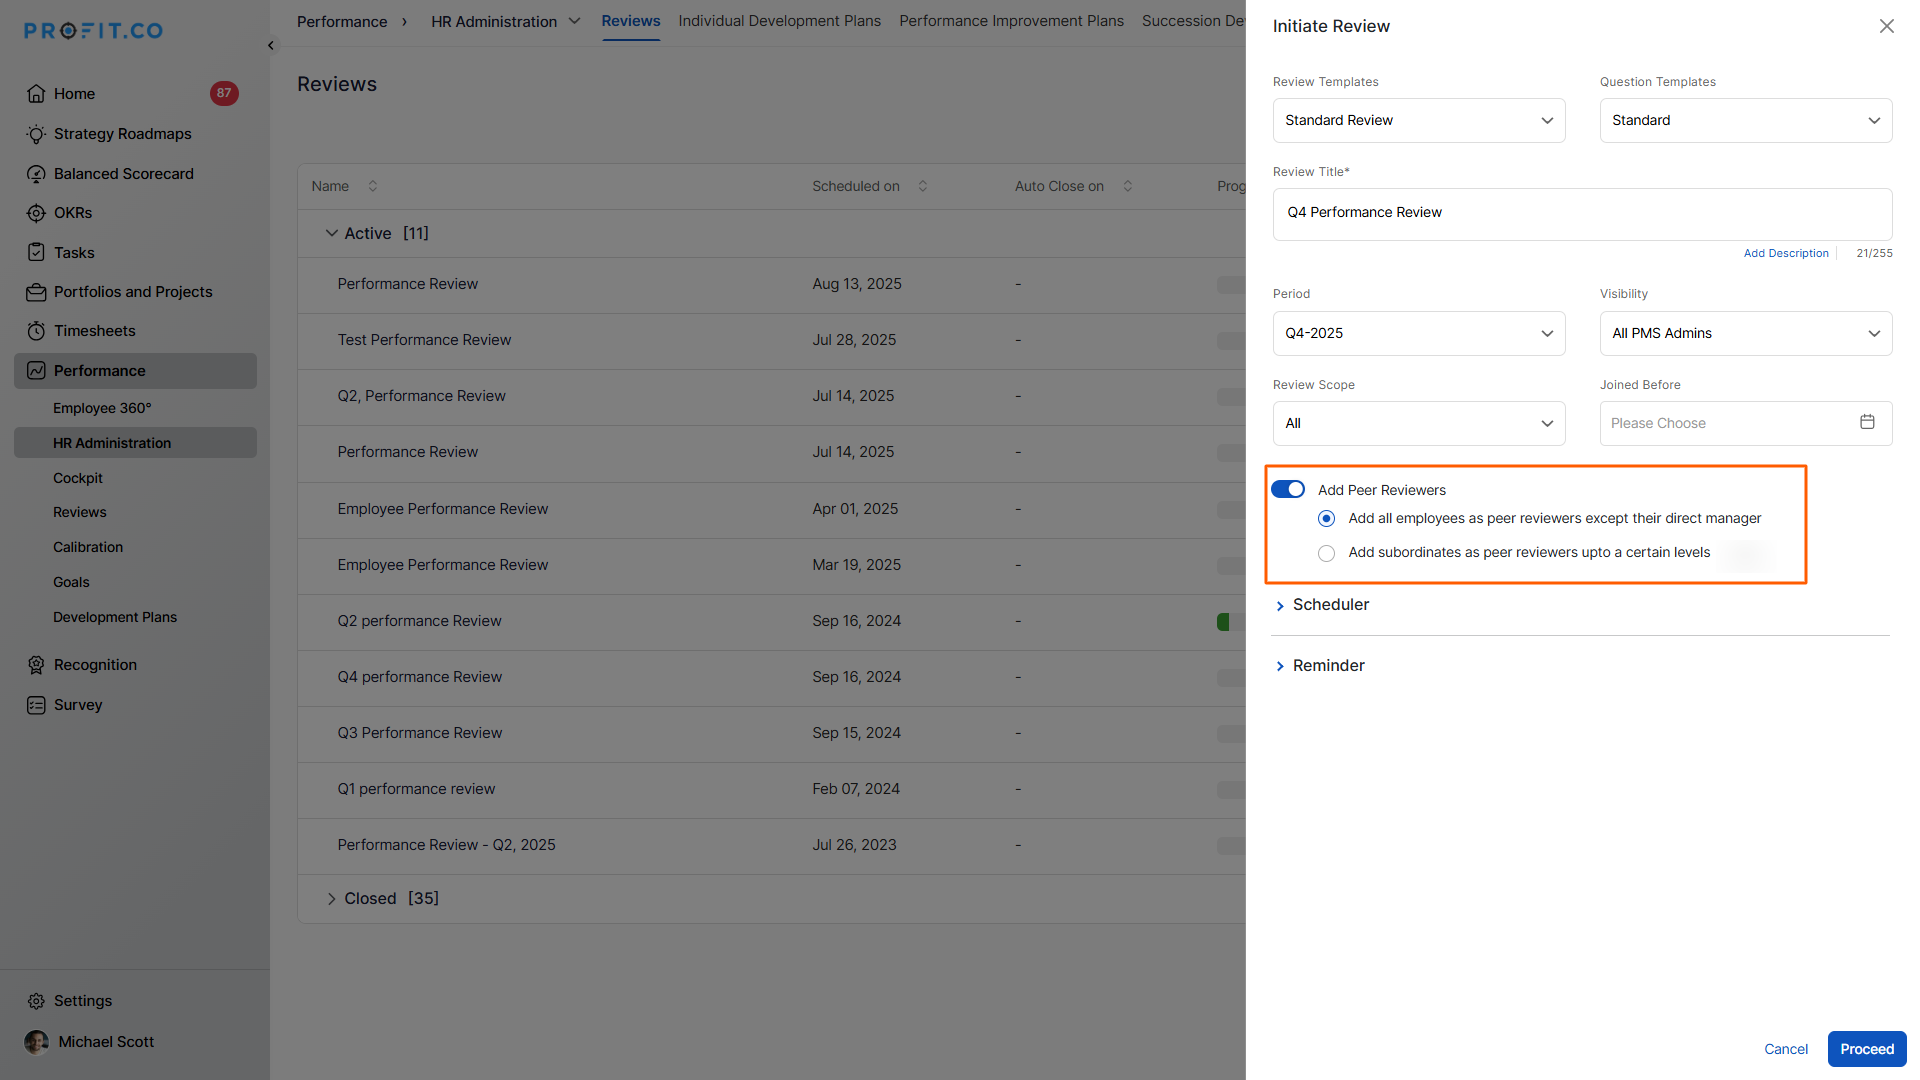The width and height of the screenshot is (1920, 1080).
Task: Click the Timesheets clock icon
Action: click(x=36, y=331)
